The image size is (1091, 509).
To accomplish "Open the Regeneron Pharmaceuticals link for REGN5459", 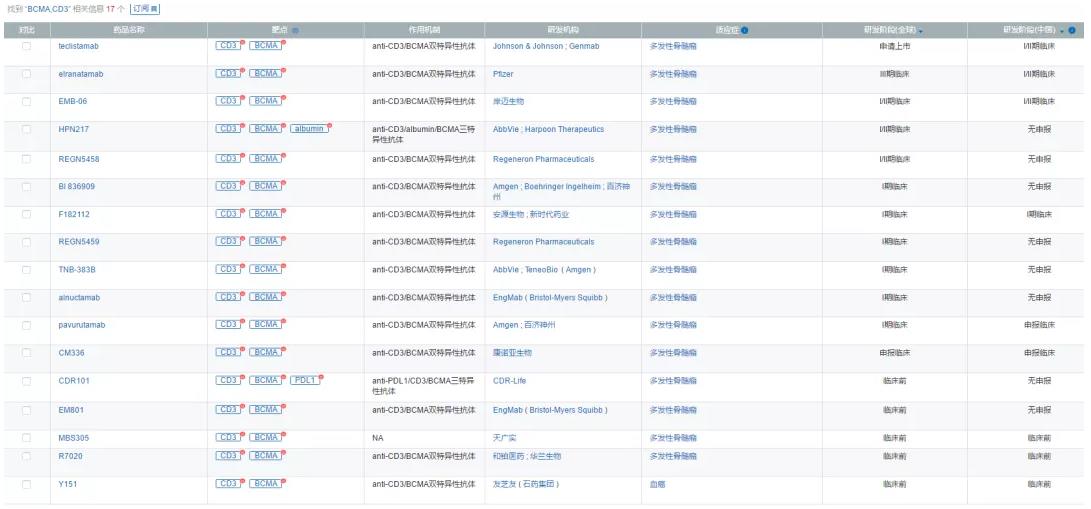I will tap(543, 241).
